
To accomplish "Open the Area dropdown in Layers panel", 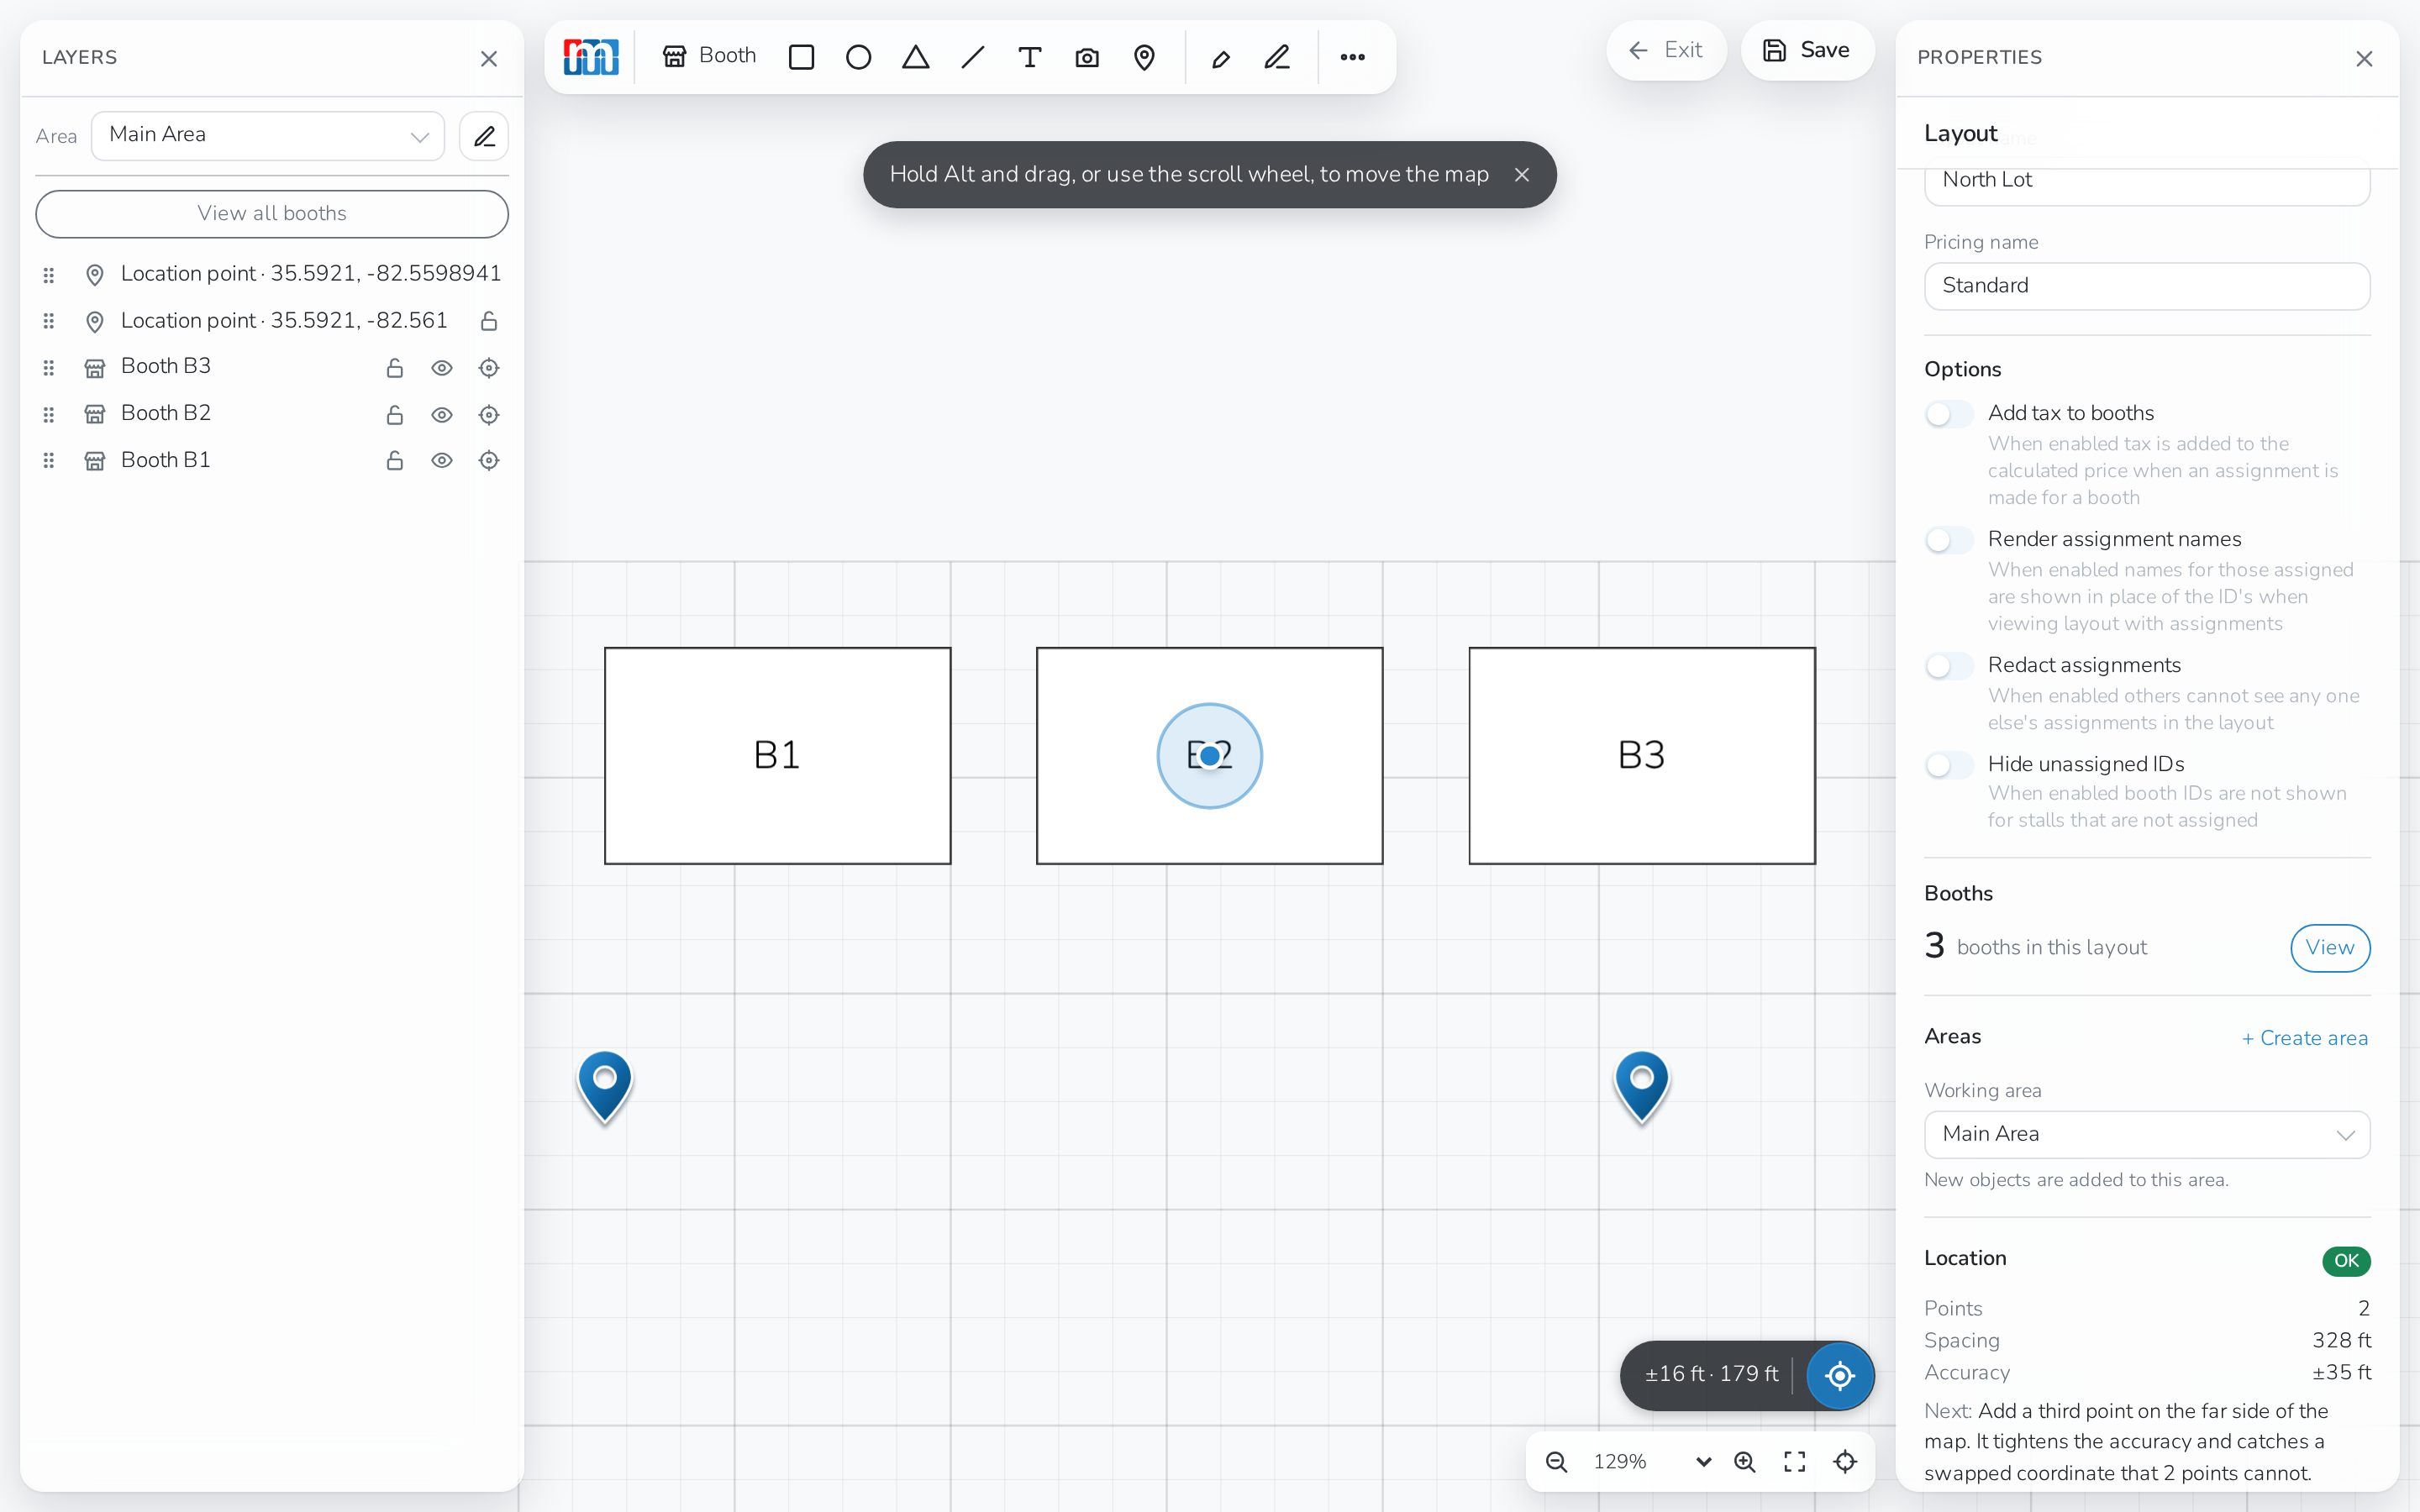I will coord(268,136).
